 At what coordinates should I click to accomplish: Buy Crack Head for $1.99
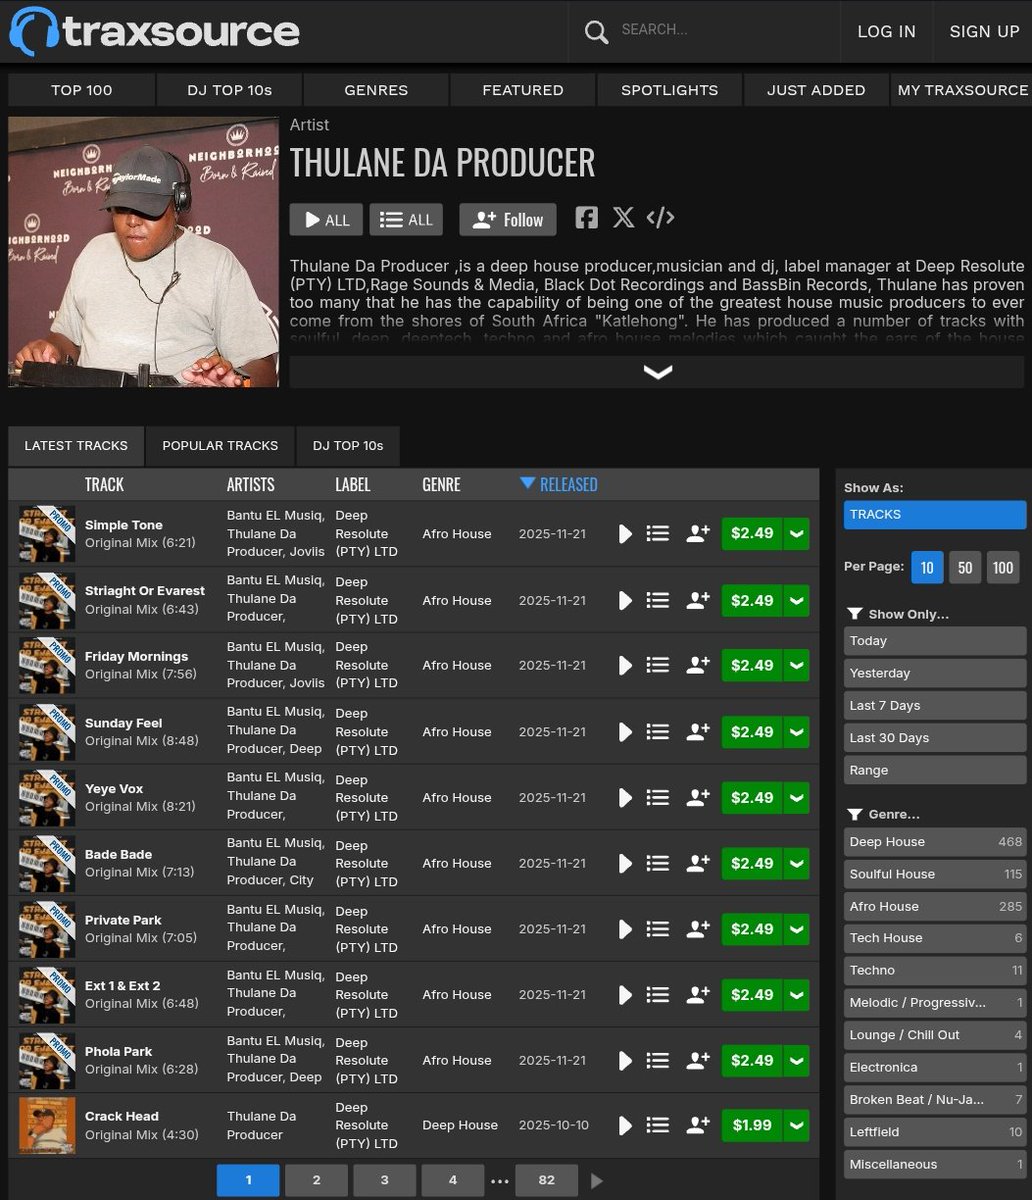point(752,1125)
